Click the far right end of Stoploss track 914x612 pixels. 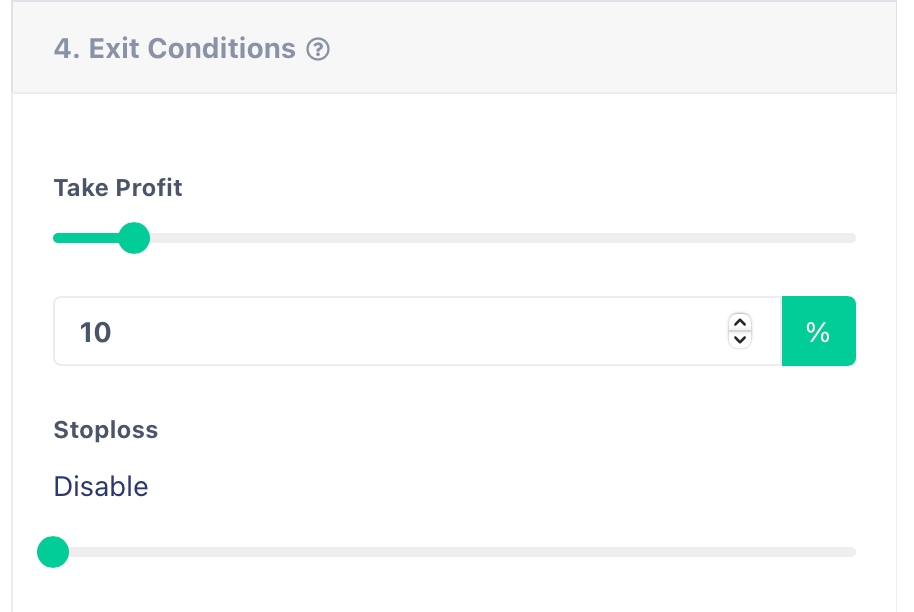point(850,551)
